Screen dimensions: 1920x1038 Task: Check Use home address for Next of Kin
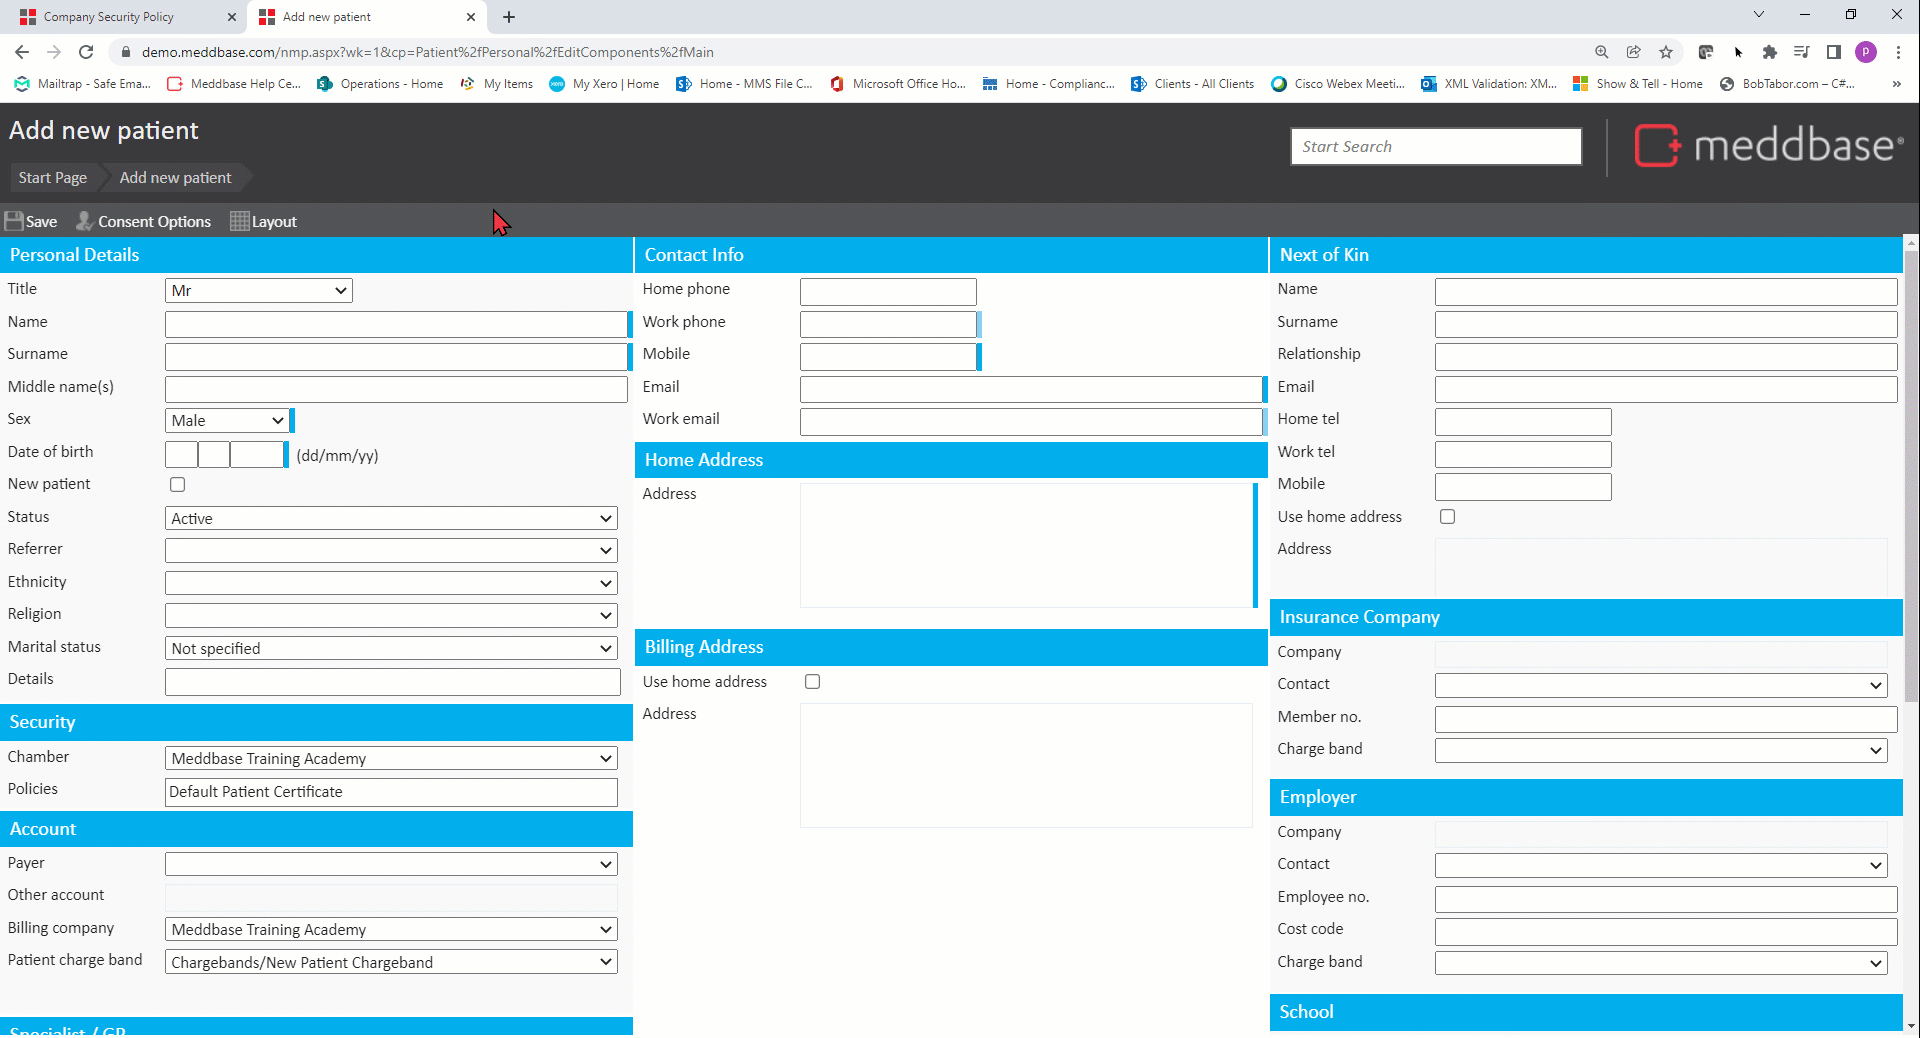(1447, 517)
